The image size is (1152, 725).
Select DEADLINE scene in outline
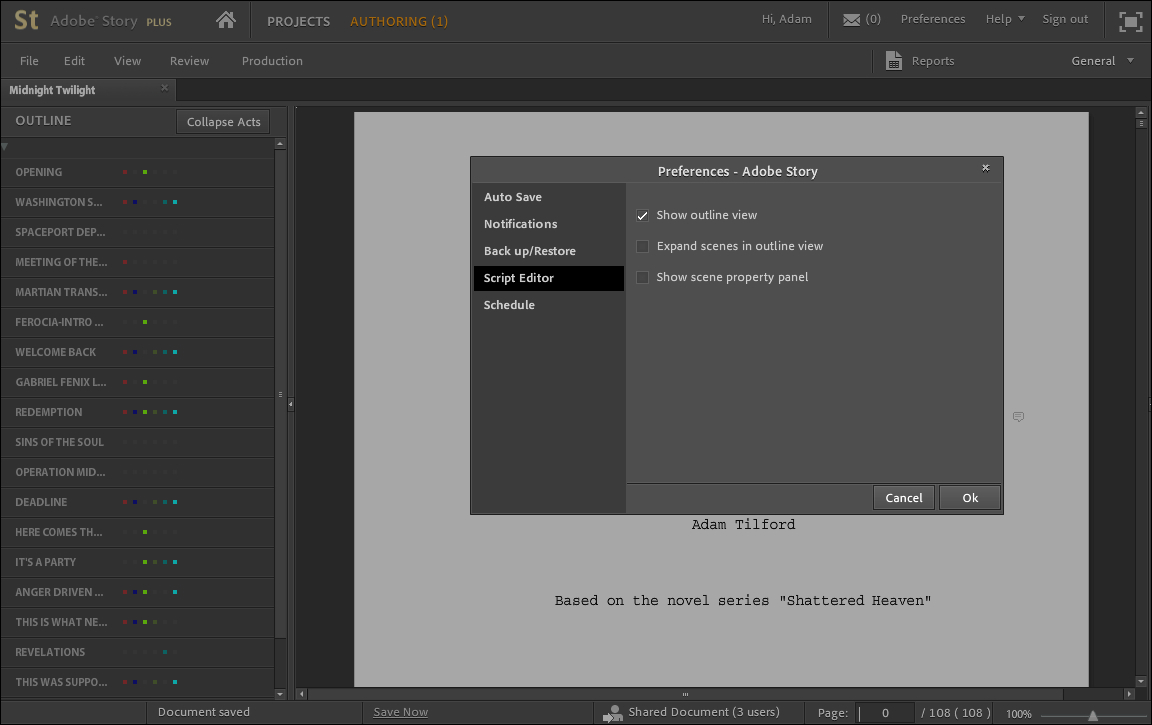pyautogui.click(x=137, y=502)
